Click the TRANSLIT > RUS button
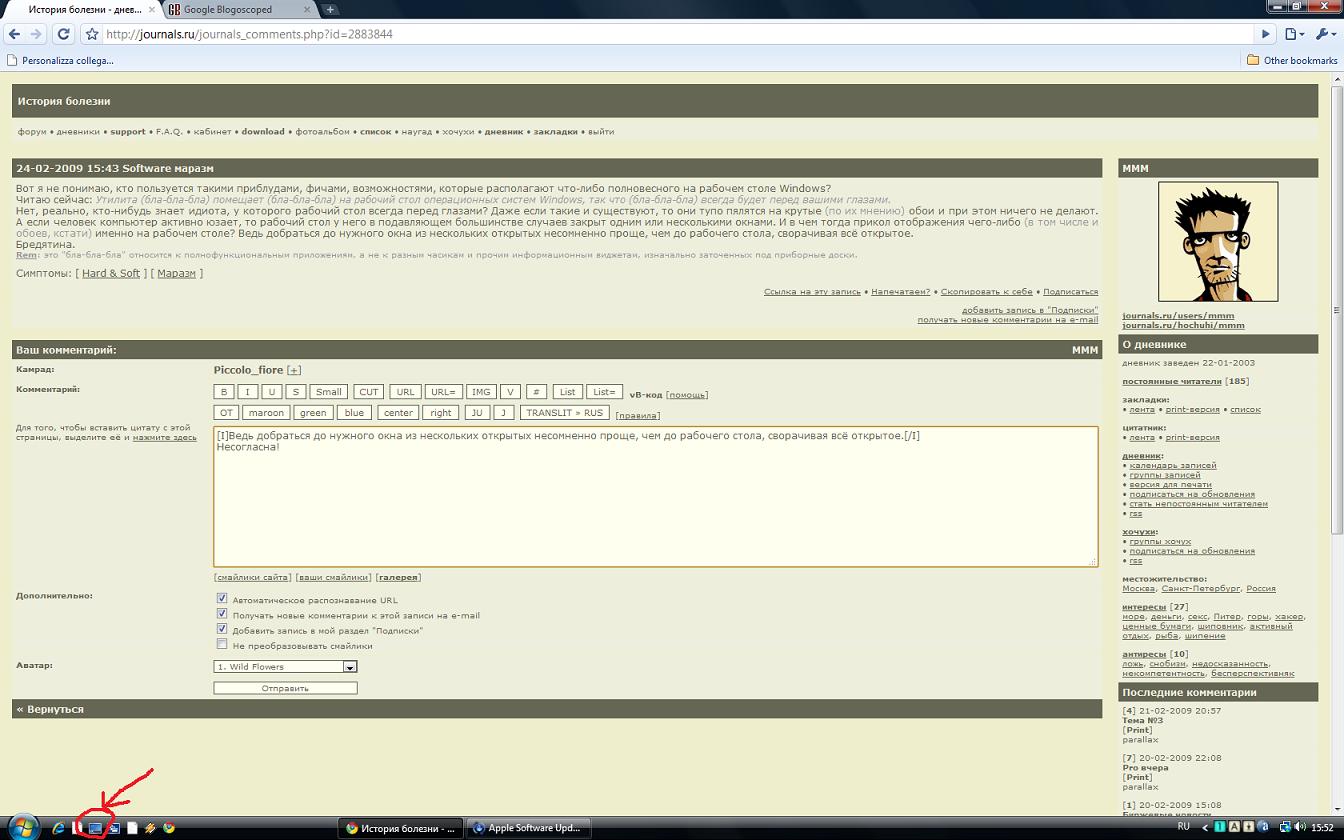Screen dimensions: 1344x840 tap(564, 413)
